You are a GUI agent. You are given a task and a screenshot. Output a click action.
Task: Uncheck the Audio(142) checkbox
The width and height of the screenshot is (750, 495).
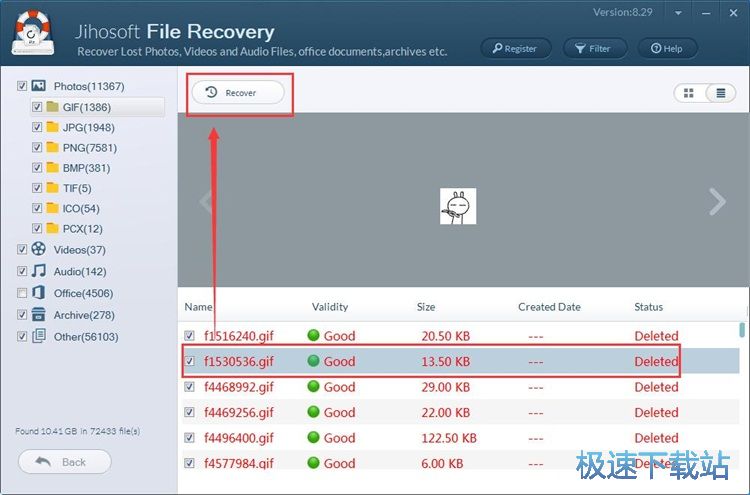pos(22,271)
